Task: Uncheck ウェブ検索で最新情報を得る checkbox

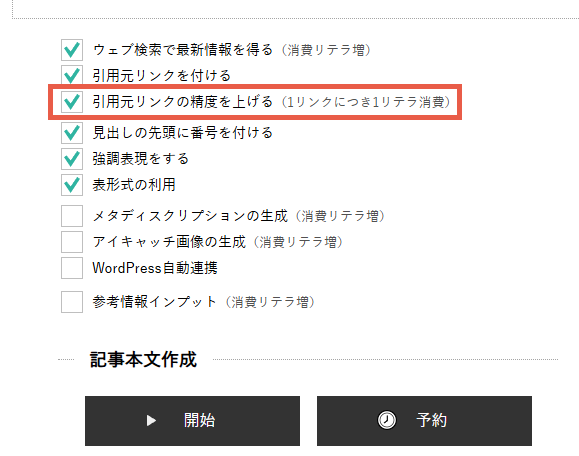Action: tap(72, 50)
